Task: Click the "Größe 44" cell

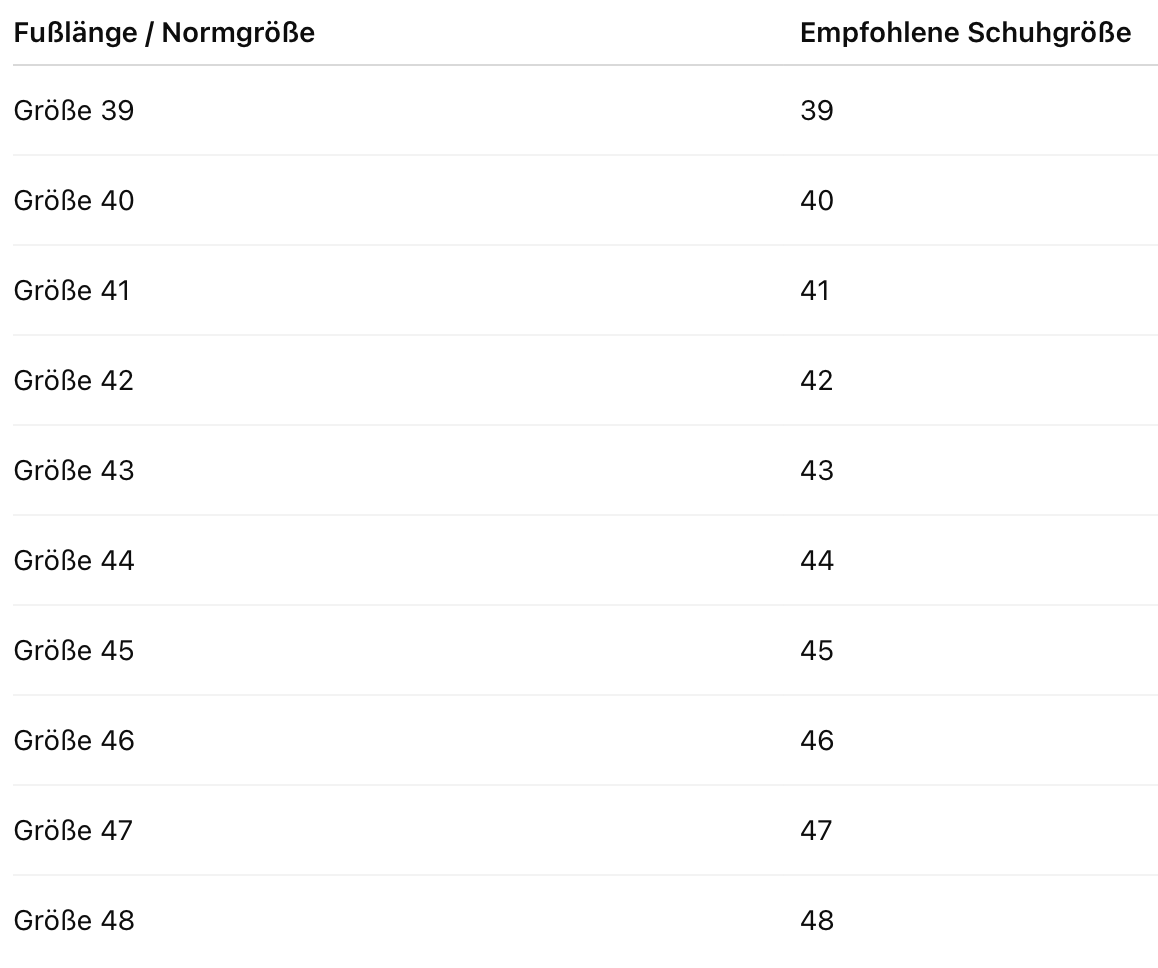Action: pyautogui.click(x=74, y=561)
